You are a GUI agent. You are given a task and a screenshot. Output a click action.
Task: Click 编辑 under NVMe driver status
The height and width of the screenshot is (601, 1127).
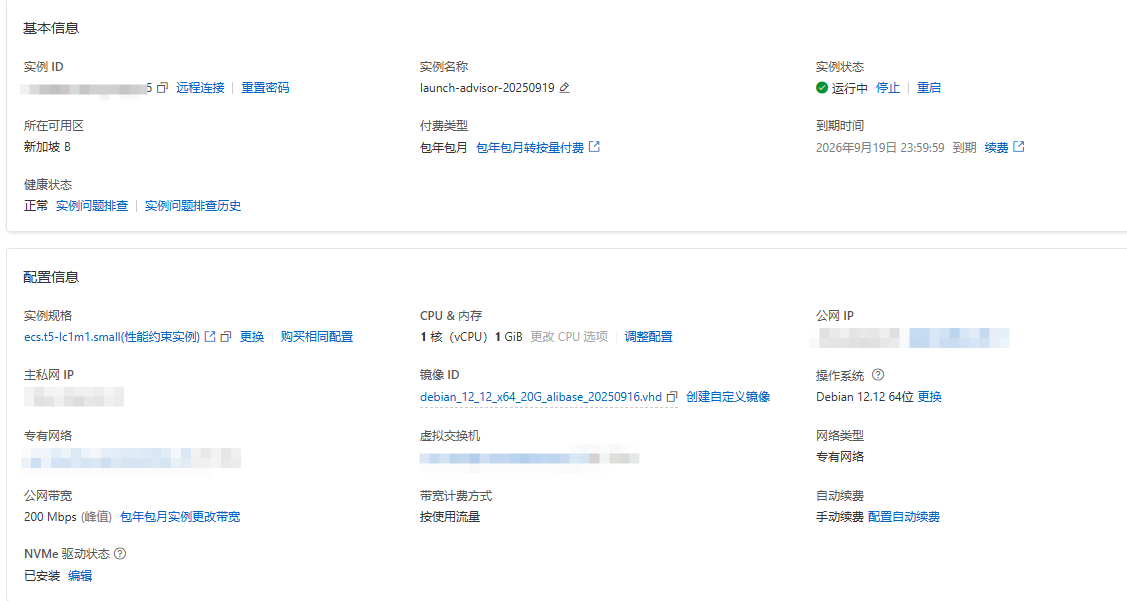click(x=80, y=576)
